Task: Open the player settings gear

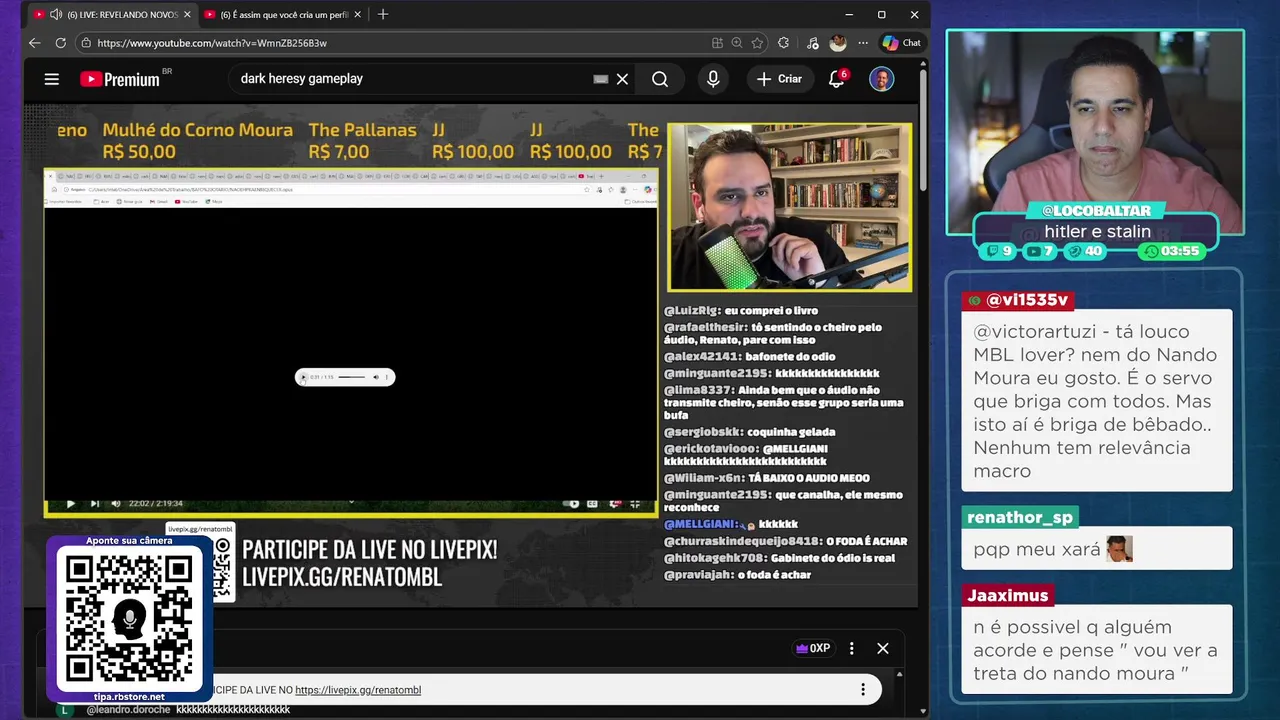Action: click(x=615, y=503)
